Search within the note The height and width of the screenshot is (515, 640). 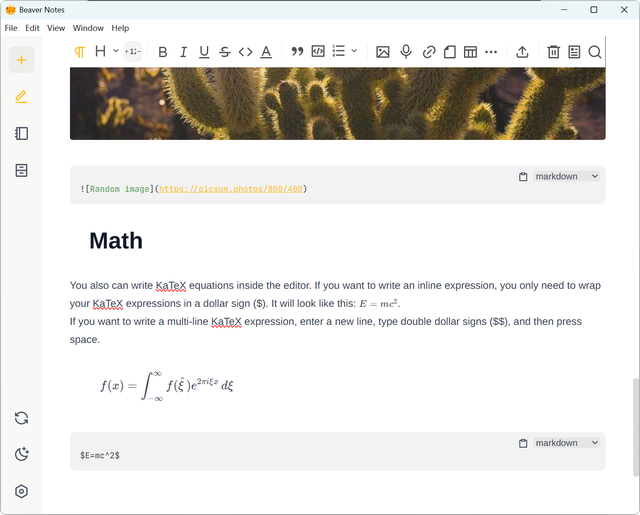point(595,52)
